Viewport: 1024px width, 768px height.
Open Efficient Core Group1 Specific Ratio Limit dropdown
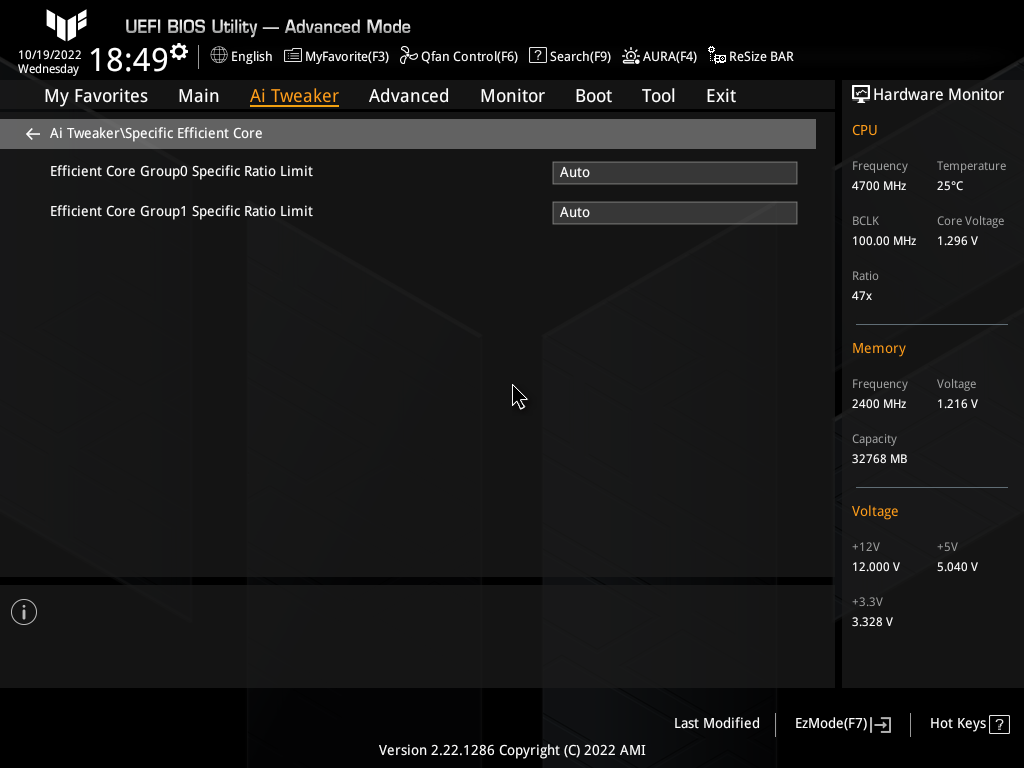[x=674, y=212]
